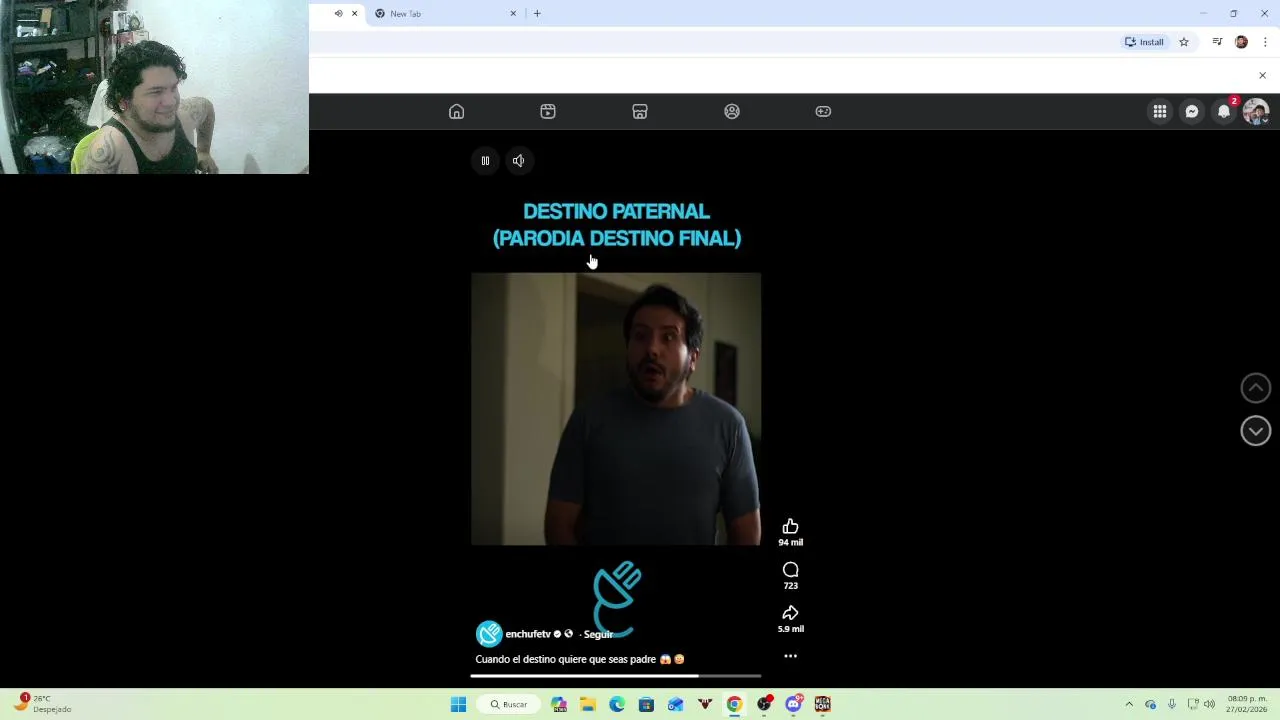Open the Reels video tab icon
This screenshot has height=720, width=1280.
(548, 111)
